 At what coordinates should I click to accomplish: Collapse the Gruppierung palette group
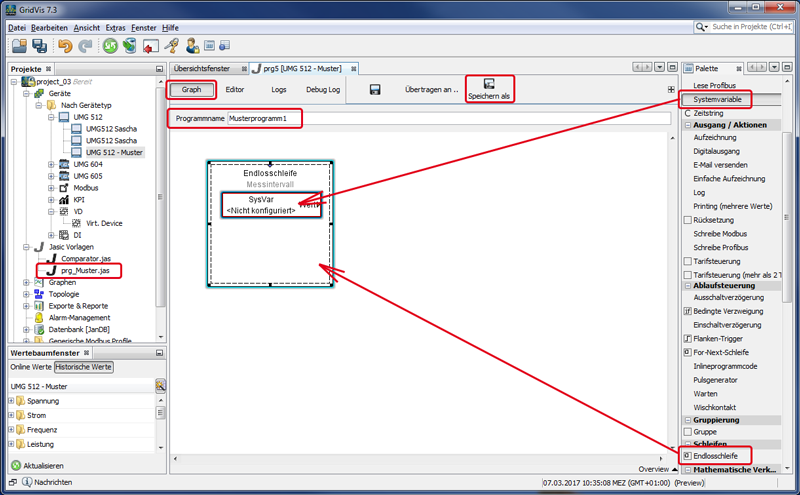pos(688,420)
